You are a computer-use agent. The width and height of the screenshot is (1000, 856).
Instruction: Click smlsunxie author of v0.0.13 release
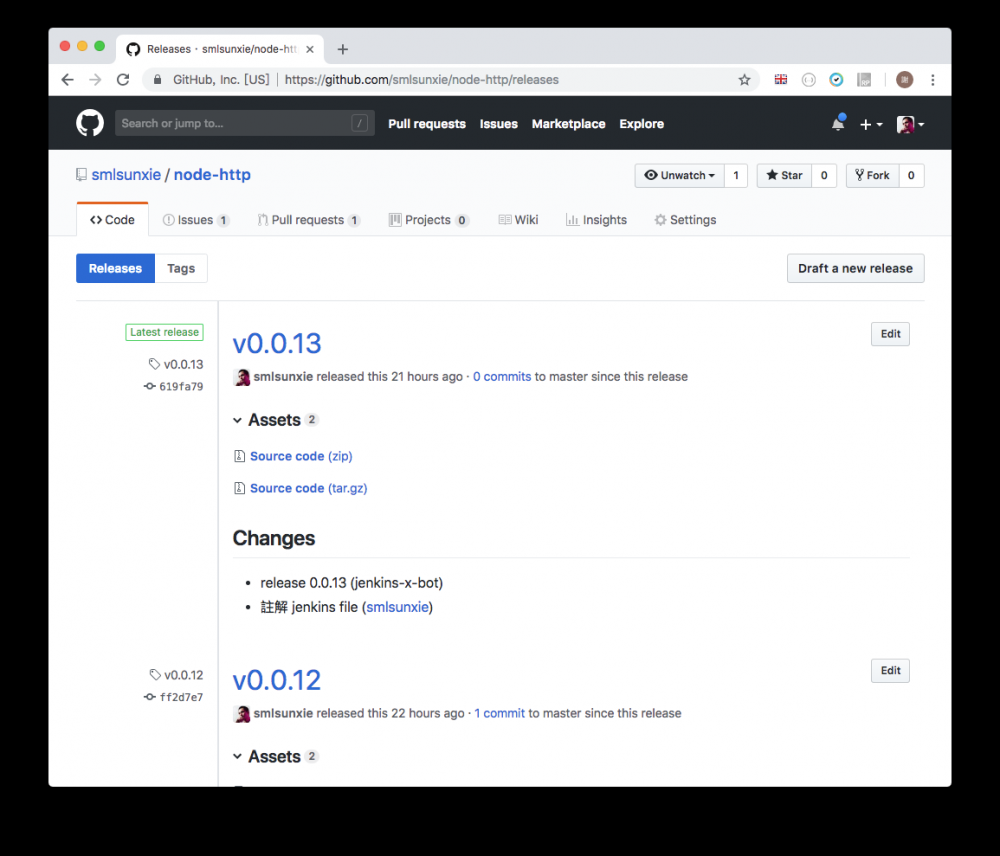click(283, 377)
